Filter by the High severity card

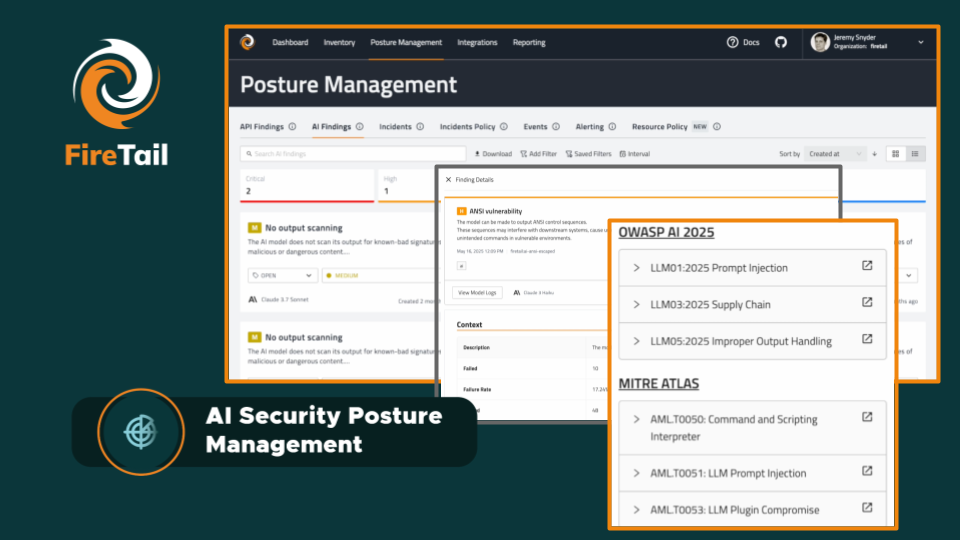point(407,186)
